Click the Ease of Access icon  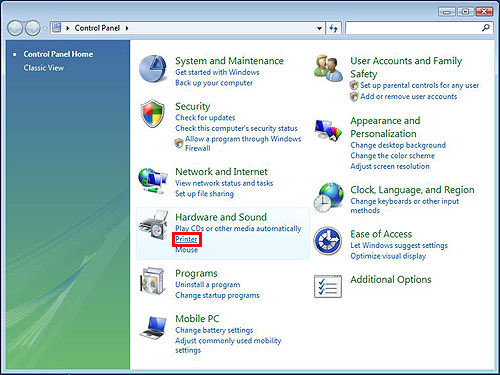coord(328,240)
